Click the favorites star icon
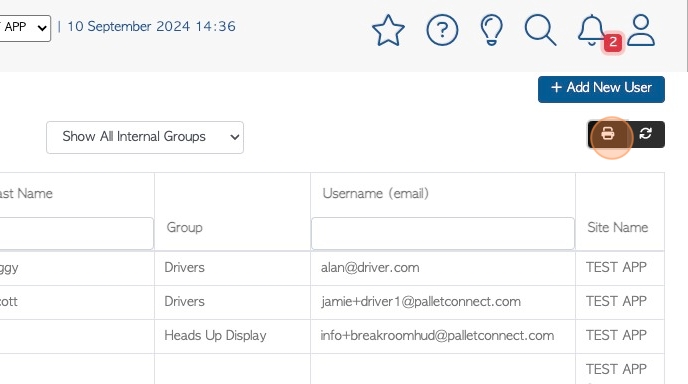Screen dimensions: 688x384 388,30
